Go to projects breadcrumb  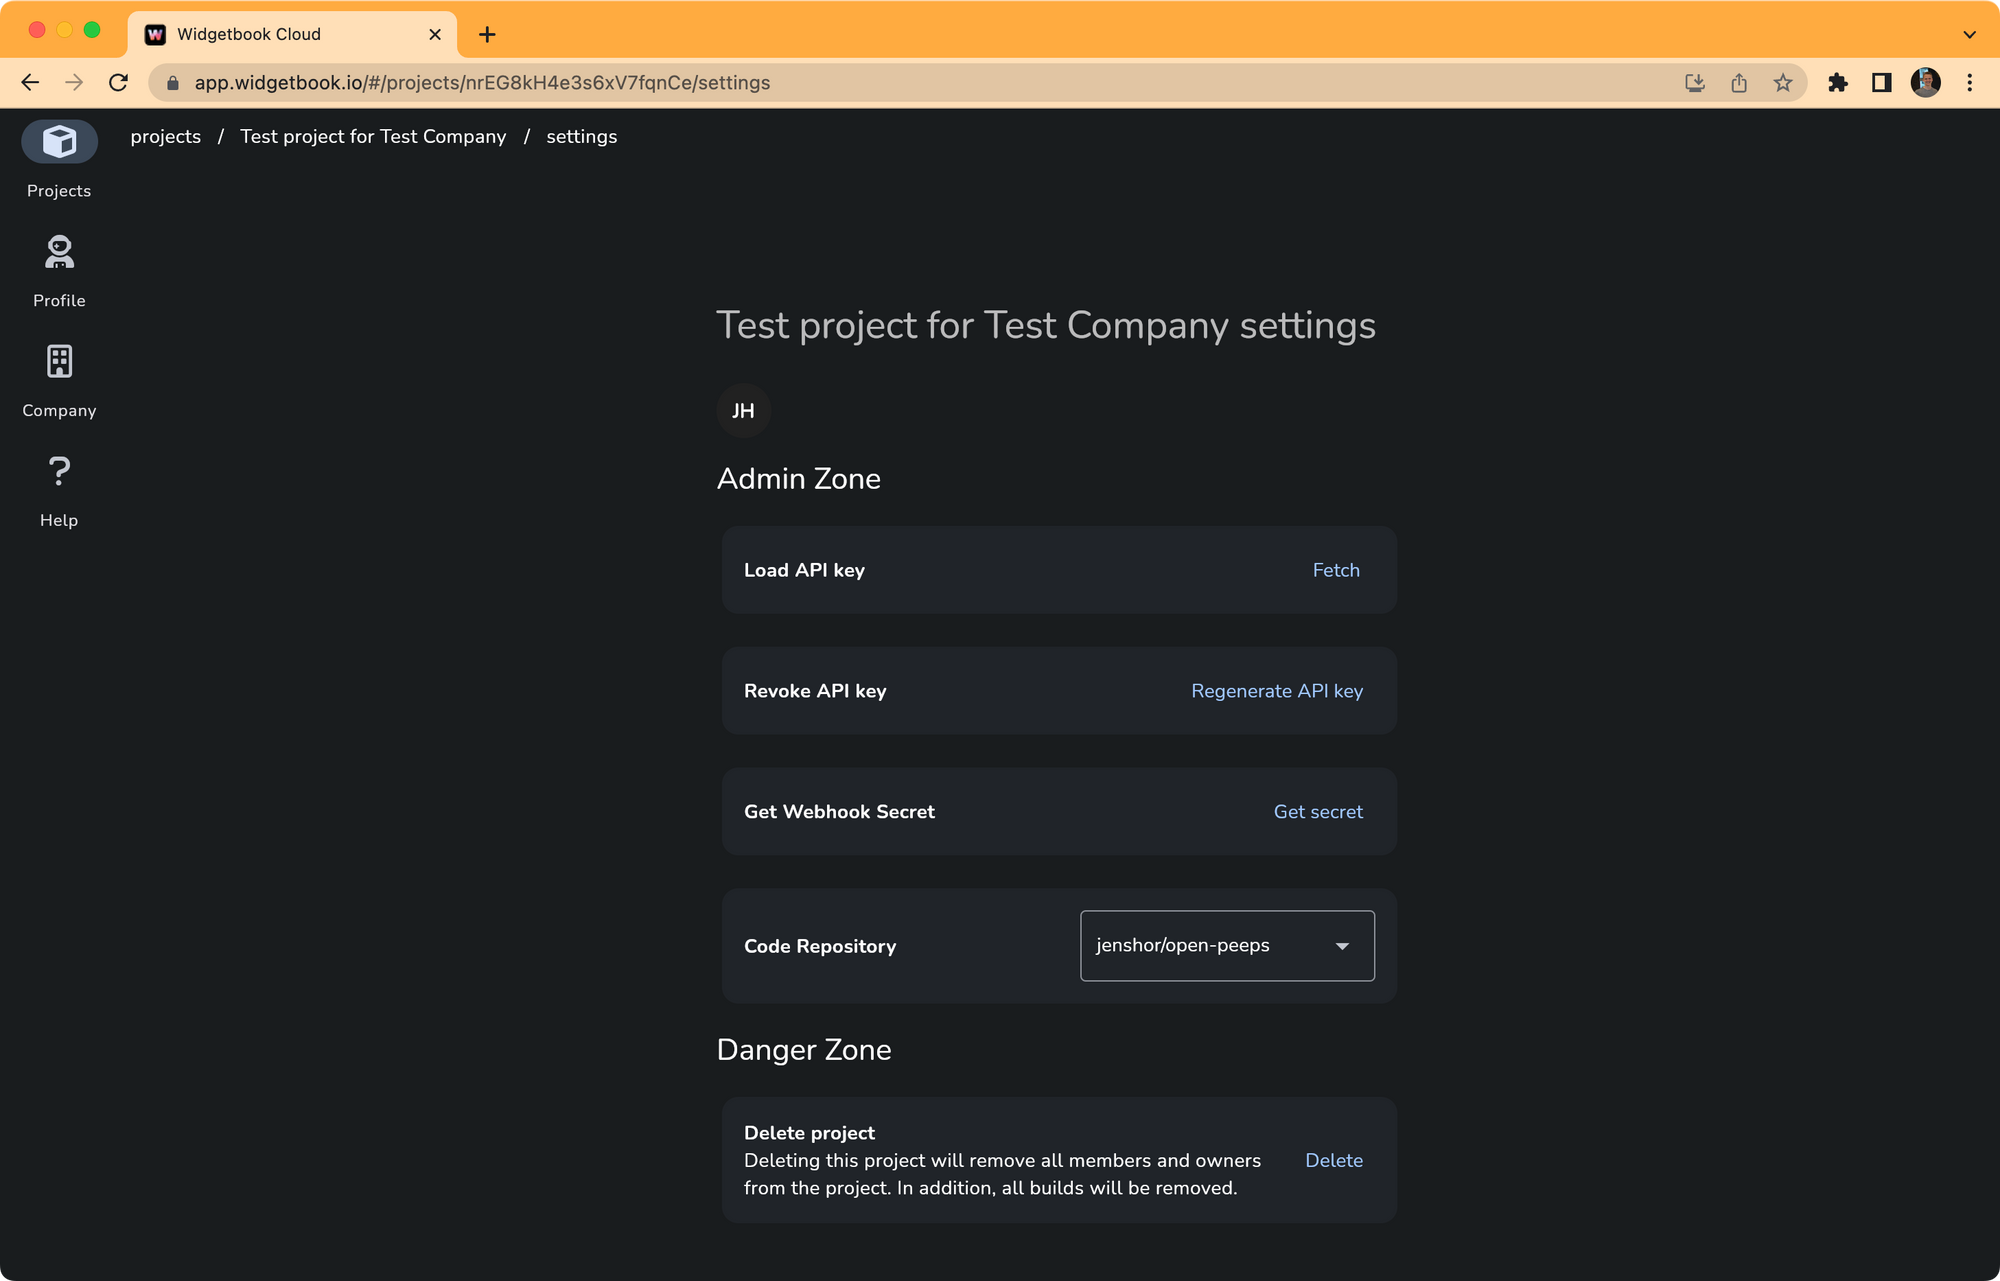click(165, 137)
